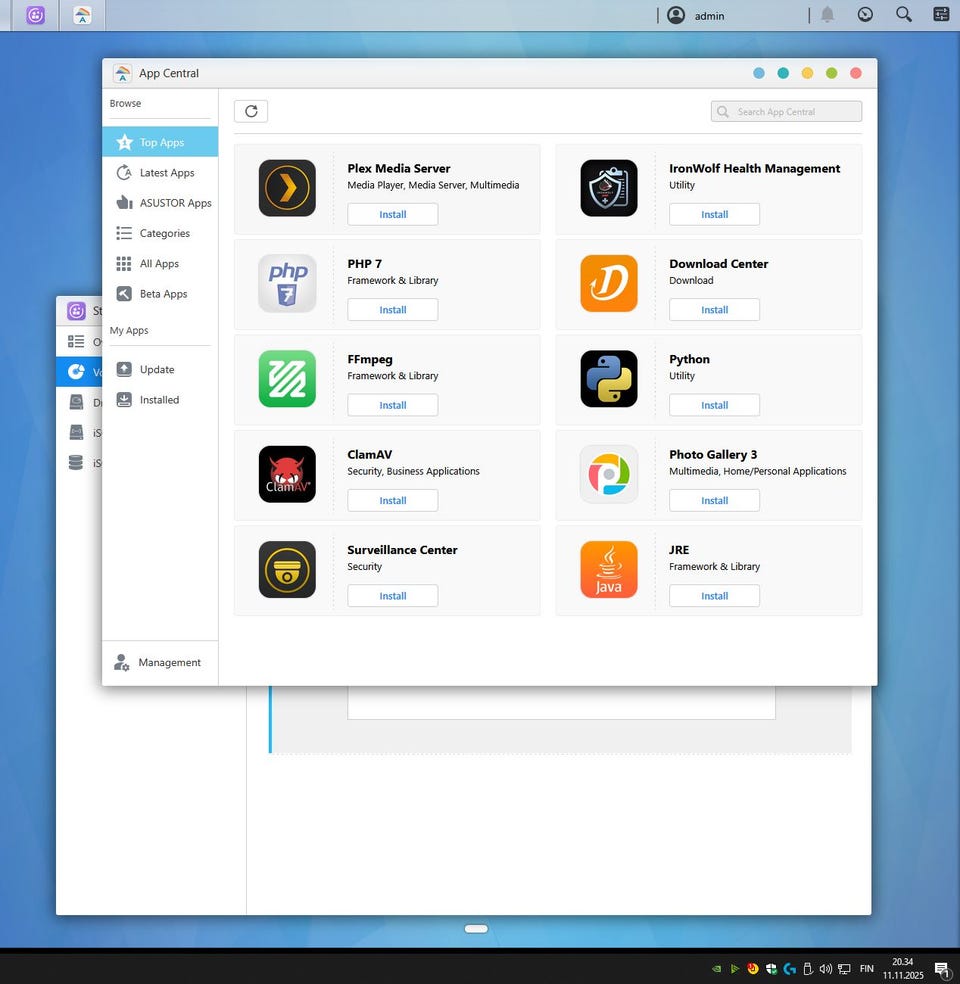Image resolution: width=960 pixels, height=984 pixels.
Task: Open ASUSTOR Apps section
Action: click(x=160, y=203)
